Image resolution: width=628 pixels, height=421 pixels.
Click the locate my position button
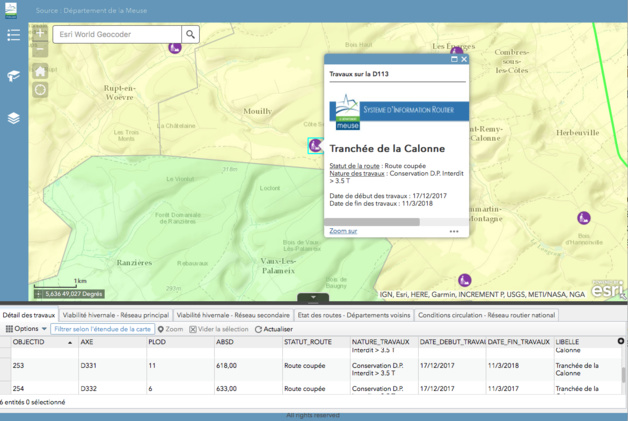point(40,90)
